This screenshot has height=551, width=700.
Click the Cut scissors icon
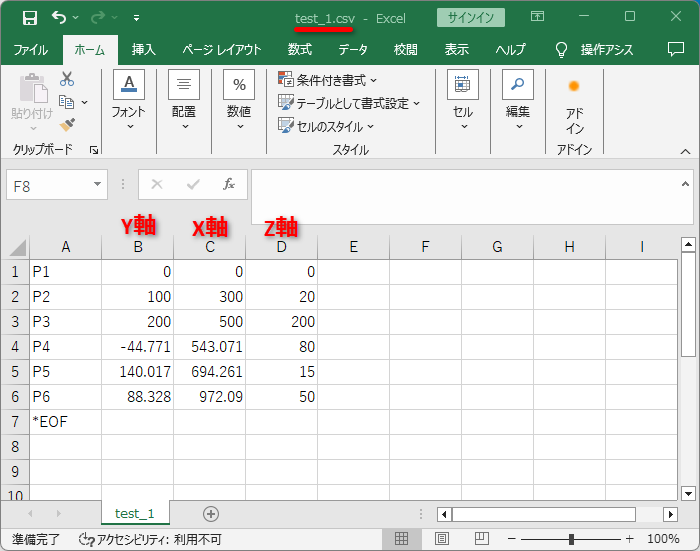67,80
